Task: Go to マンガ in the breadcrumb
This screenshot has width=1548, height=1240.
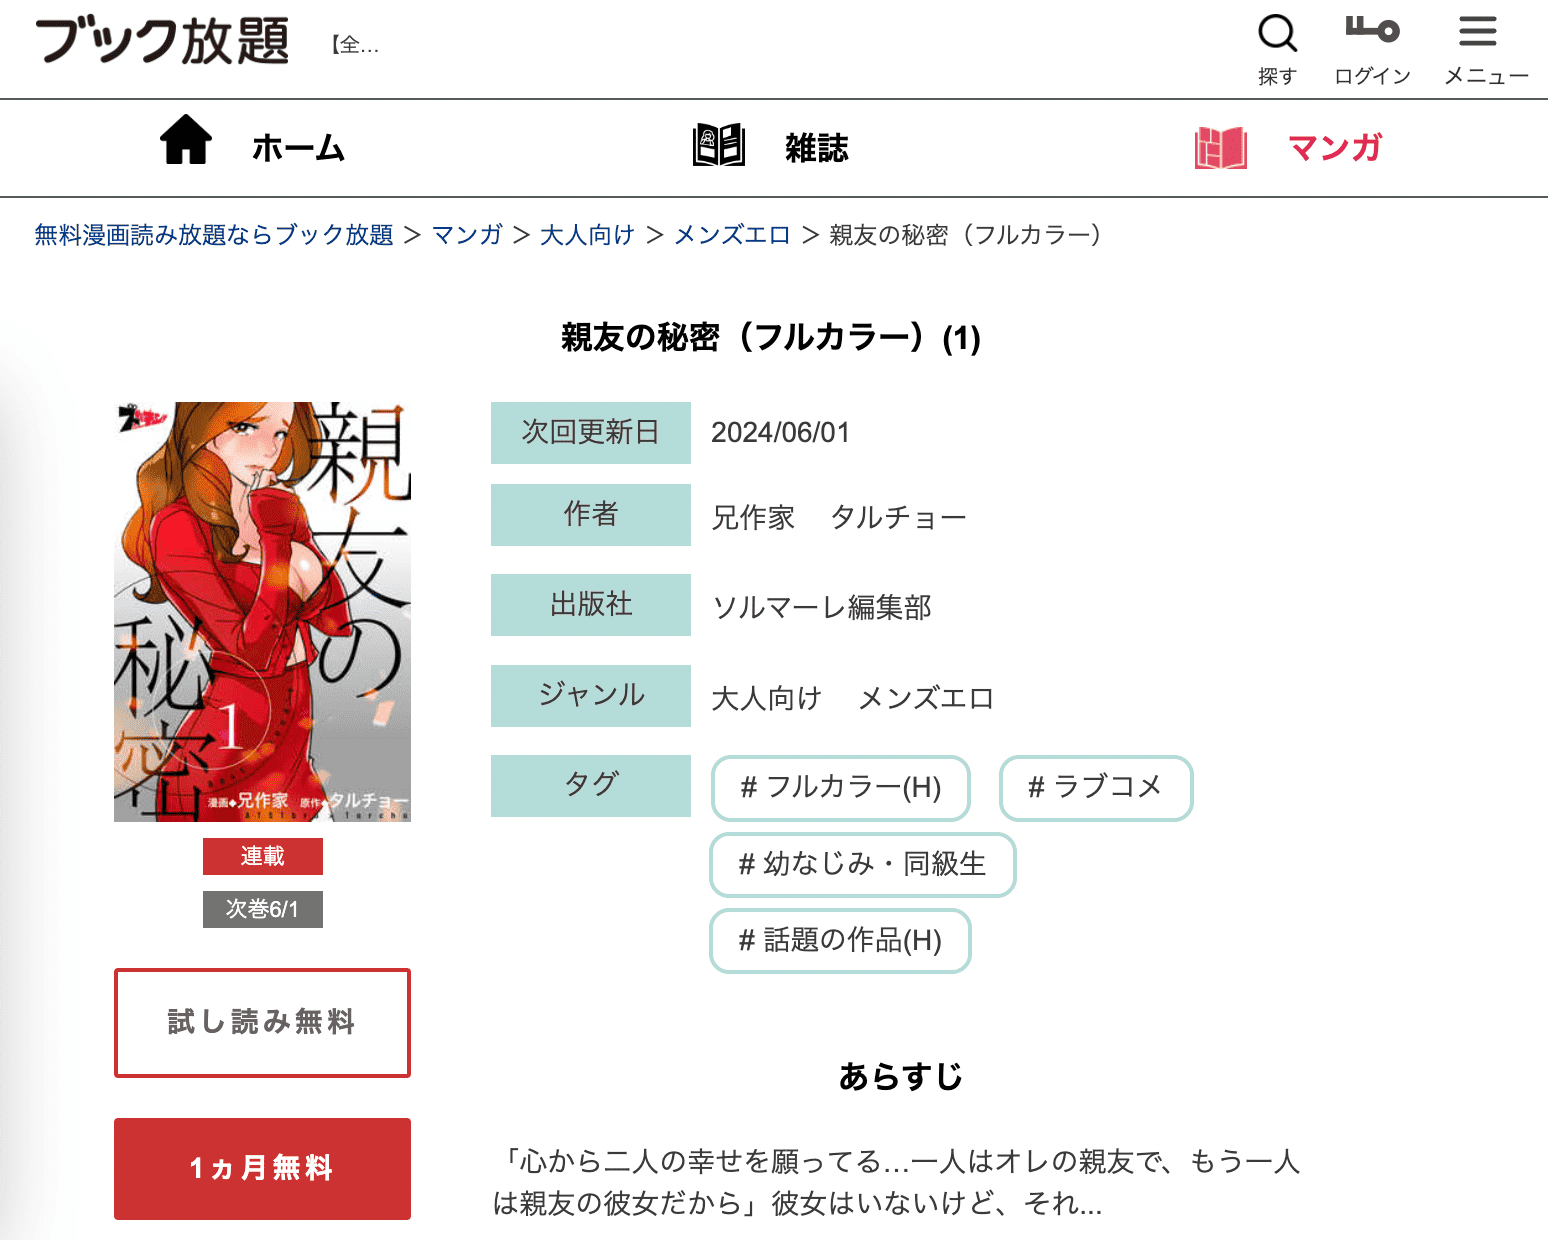Action: point(467,235)
